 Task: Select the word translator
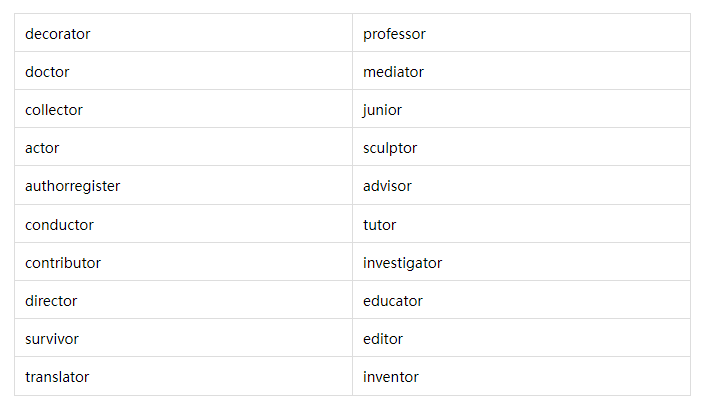pos(57,377)
